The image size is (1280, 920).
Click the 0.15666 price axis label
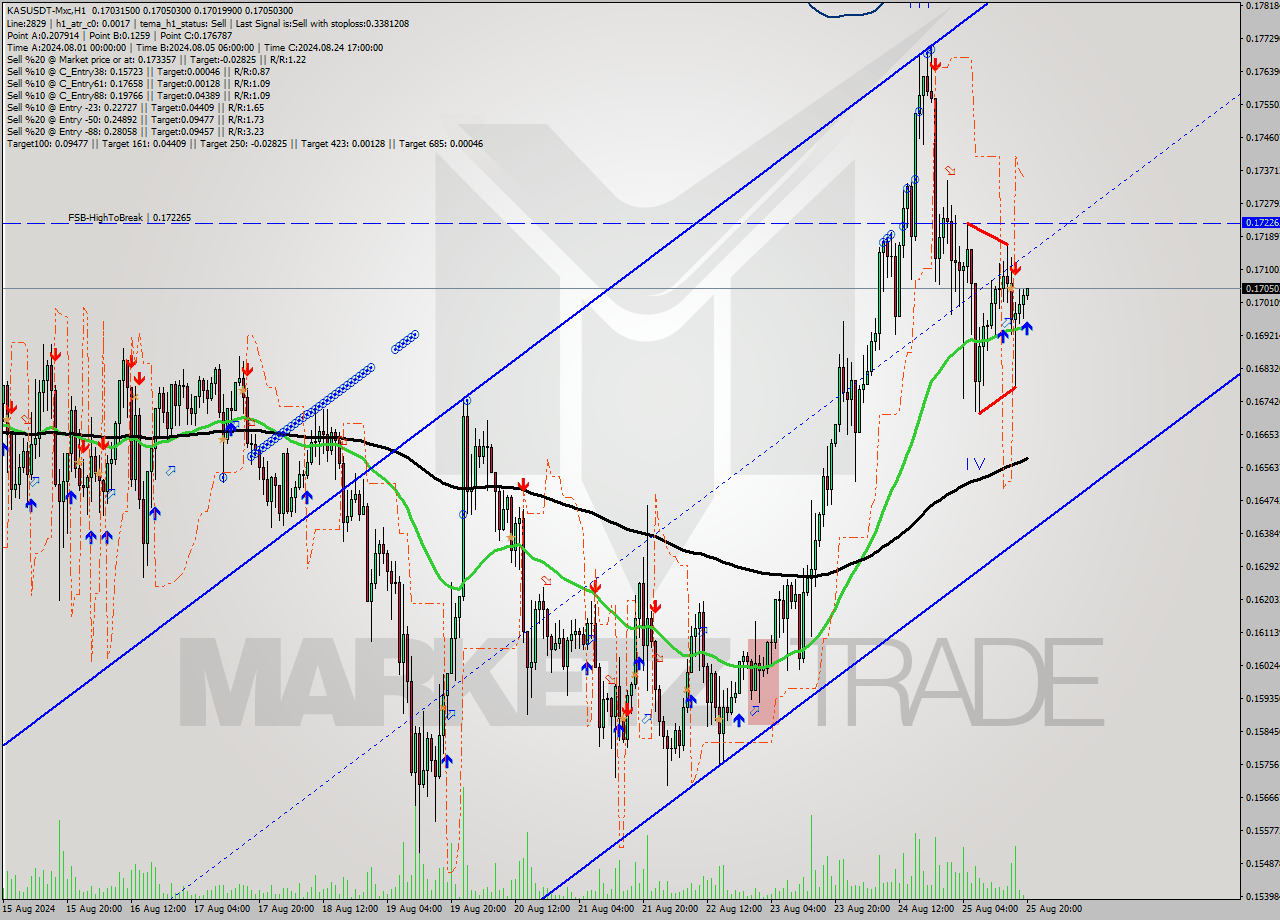(1263, 797)
